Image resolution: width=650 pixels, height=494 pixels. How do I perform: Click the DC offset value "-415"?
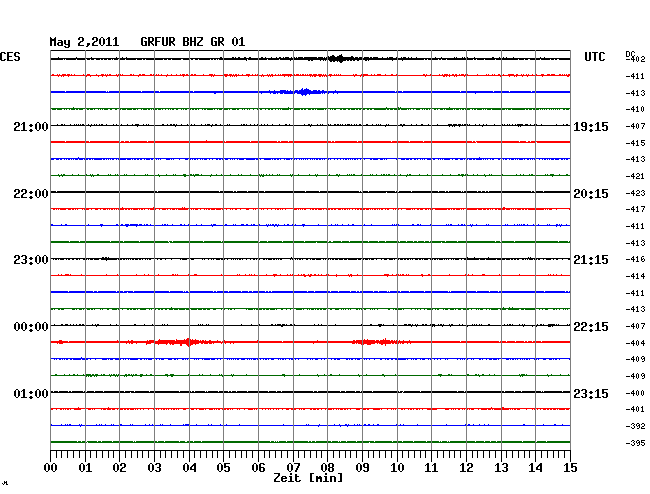tap(635, 143)
